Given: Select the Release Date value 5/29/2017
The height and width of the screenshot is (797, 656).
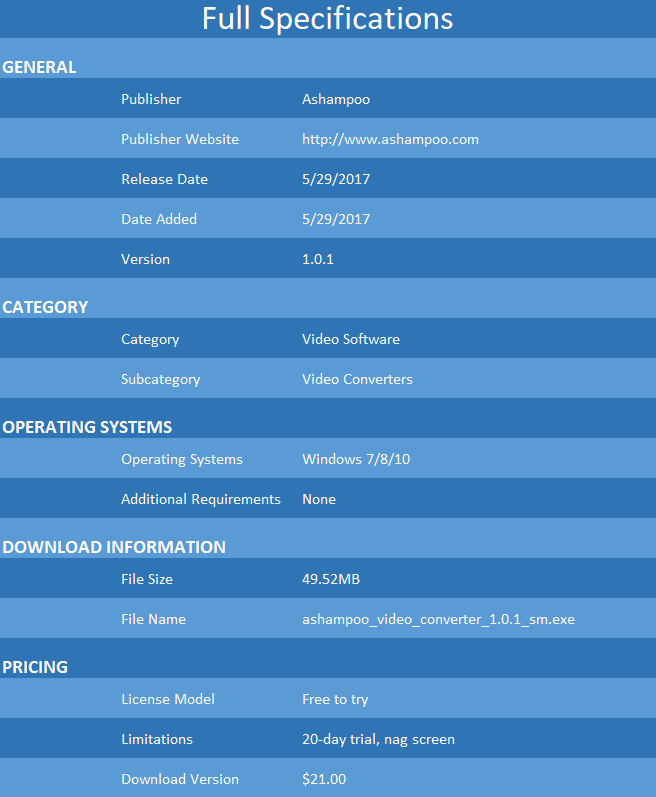Looking at the screenshot, I should pyautogui.click(x=336, y=179).
